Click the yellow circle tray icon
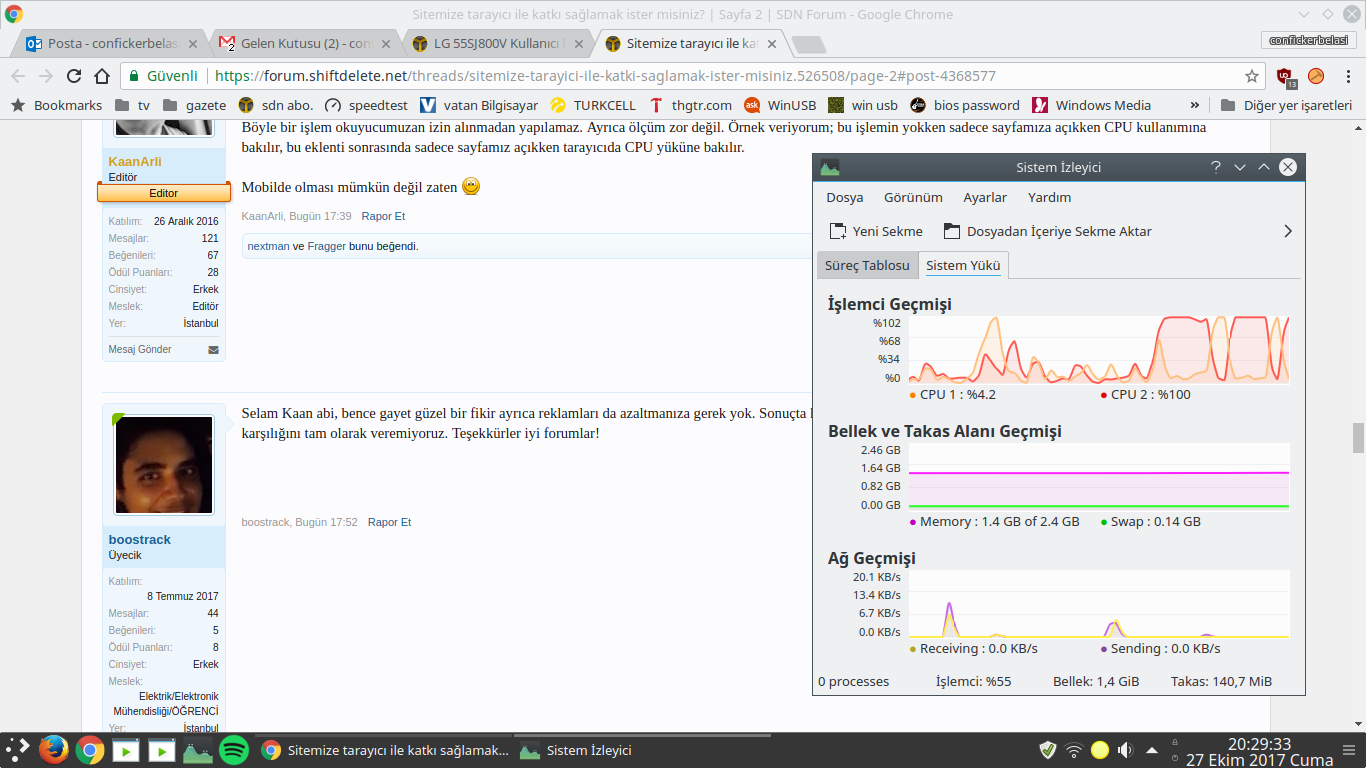This screenshot has height=768, width=1366. point(1100,750)
